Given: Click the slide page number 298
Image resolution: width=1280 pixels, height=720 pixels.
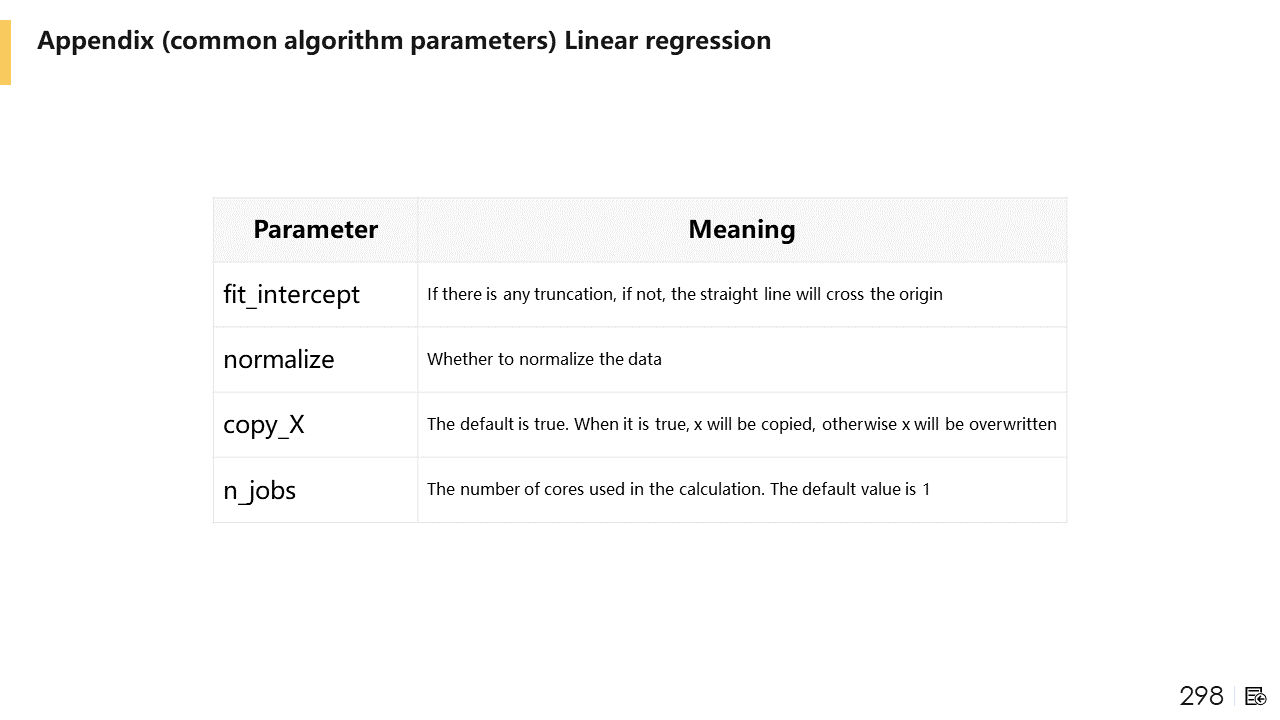Looking at the screenshot, I should (x=1201, y=696).
